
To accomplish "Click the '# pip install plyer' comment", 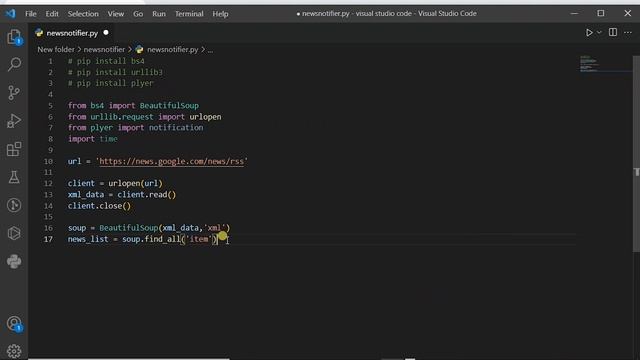I will coord(111,83).
